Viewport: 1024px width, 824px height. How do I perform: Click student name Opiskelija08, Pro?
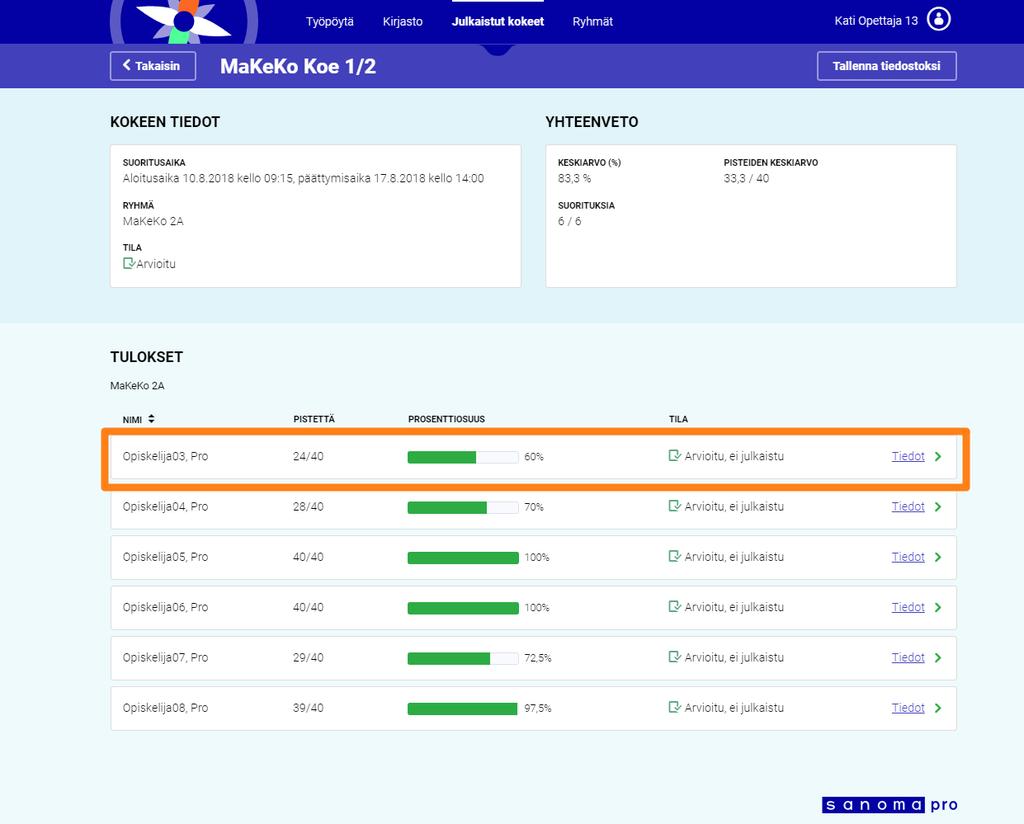point(165,708)
